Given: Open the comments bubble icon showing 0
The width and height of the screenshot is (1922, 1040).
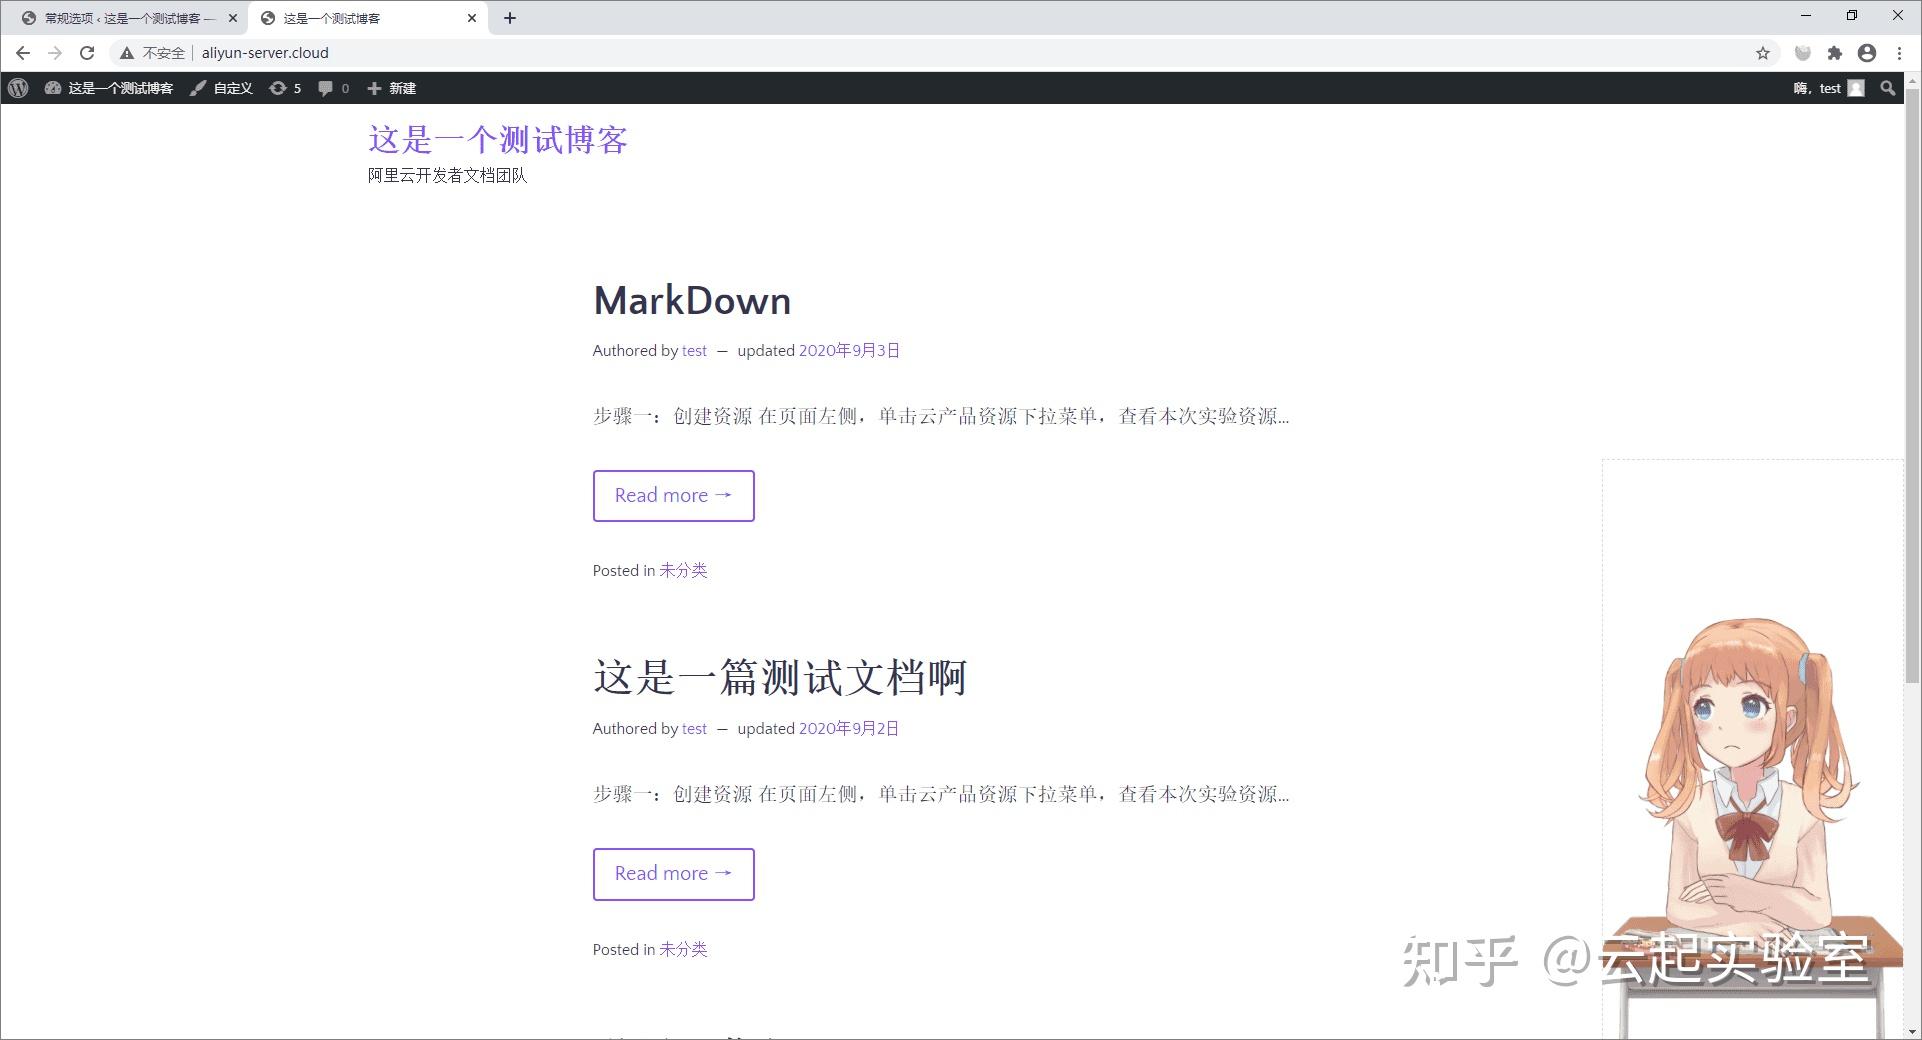Looking at the screenshot, I should click(333, 88).
